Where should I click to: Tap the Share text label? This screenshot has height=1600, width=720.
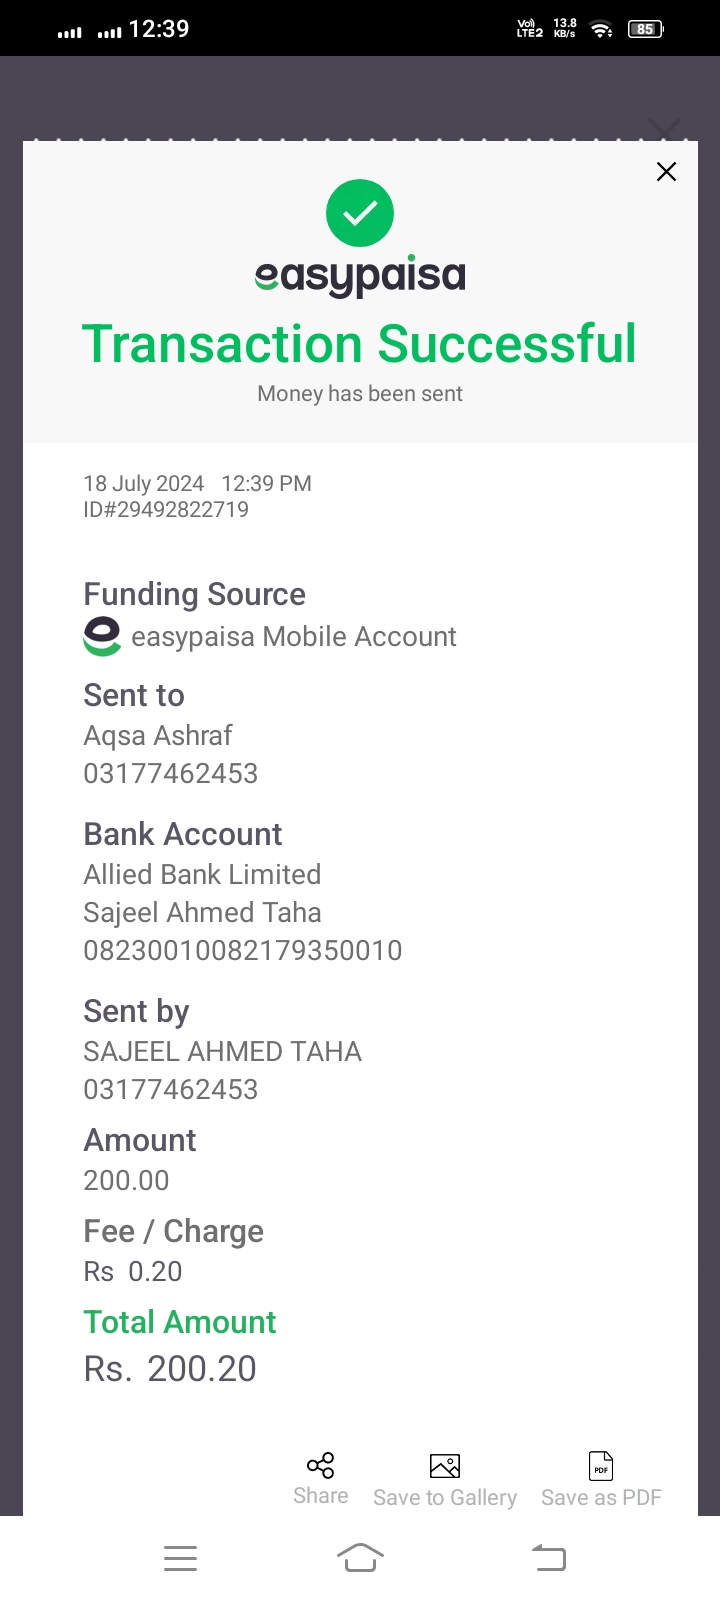(x=320, y=1496)
